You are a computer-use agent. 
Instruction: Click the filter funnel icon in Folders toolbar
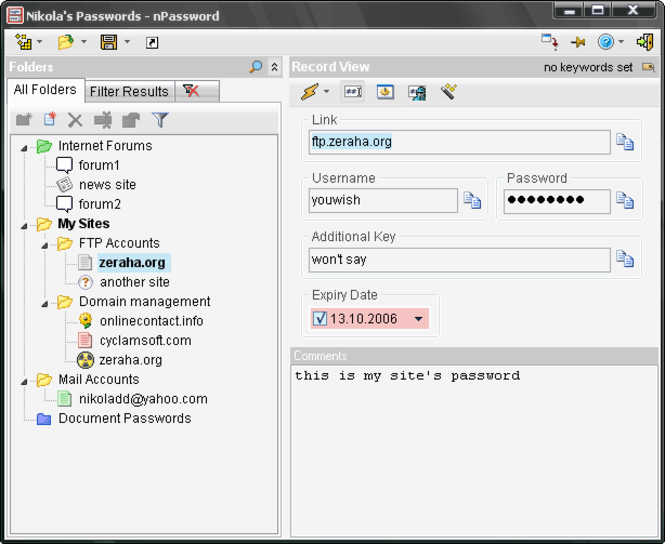(x=160, y=120)
